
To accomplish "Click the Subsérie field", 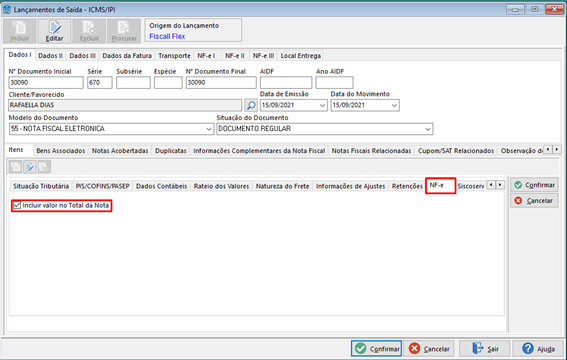I will coord(133,82).
